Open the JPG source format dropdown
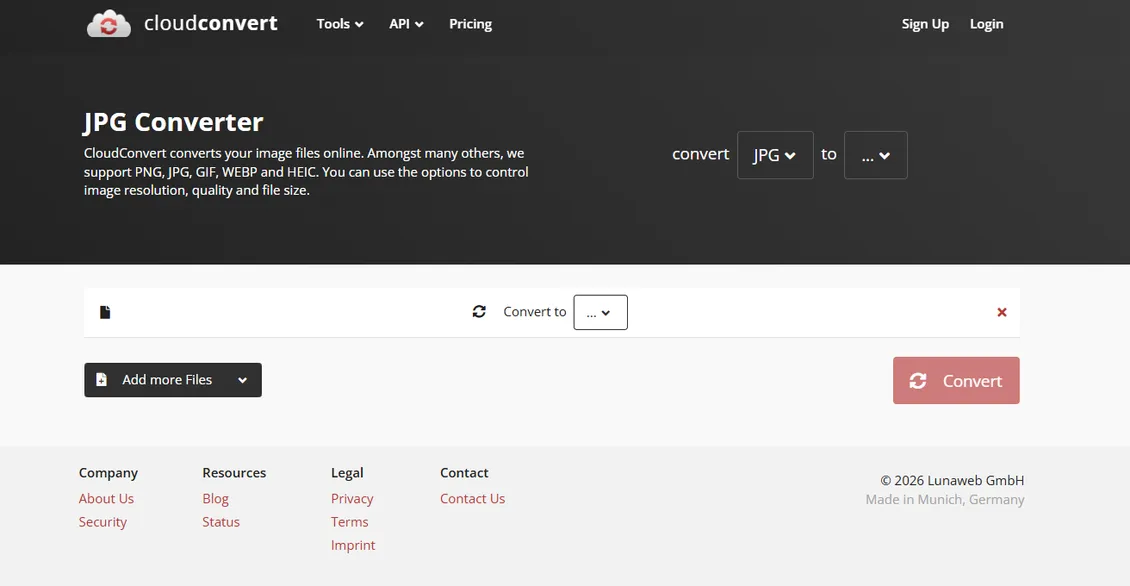 [775, 155]
